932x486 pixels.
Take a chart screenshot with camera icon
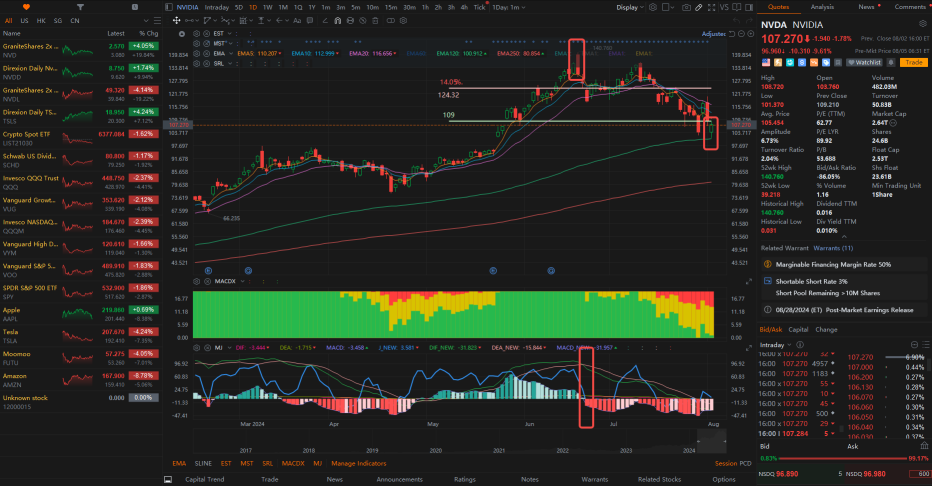click(x=686, y=7)
